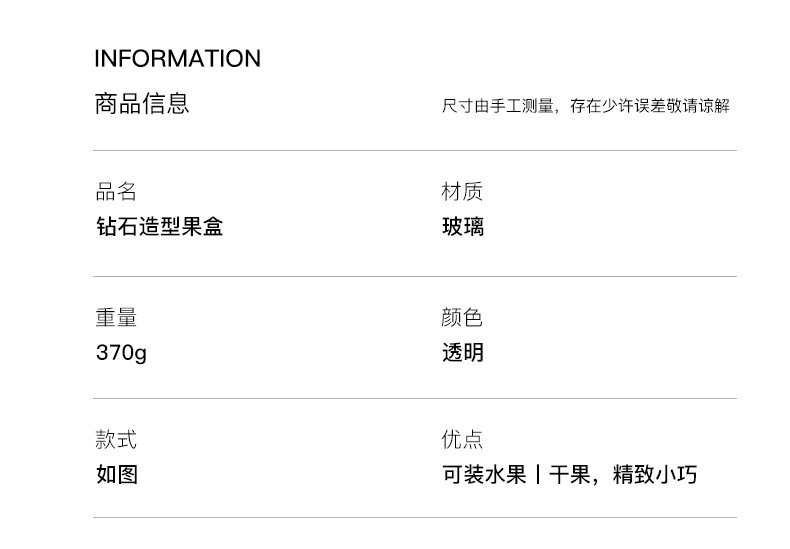Select the 商品信息 section title
Image resolution: width=790 pixels, height=549 pixels.
tap(141, 104)
